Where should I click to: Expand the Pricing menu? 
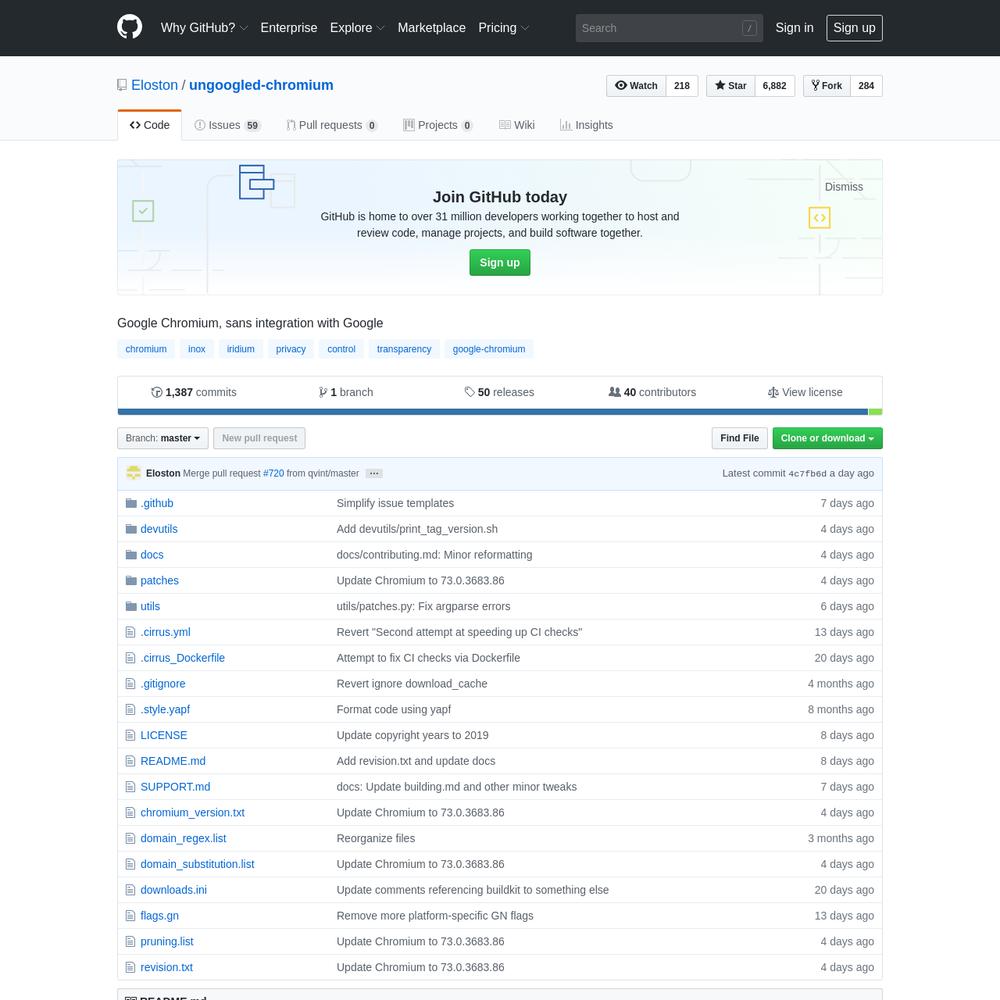[504, 27]
